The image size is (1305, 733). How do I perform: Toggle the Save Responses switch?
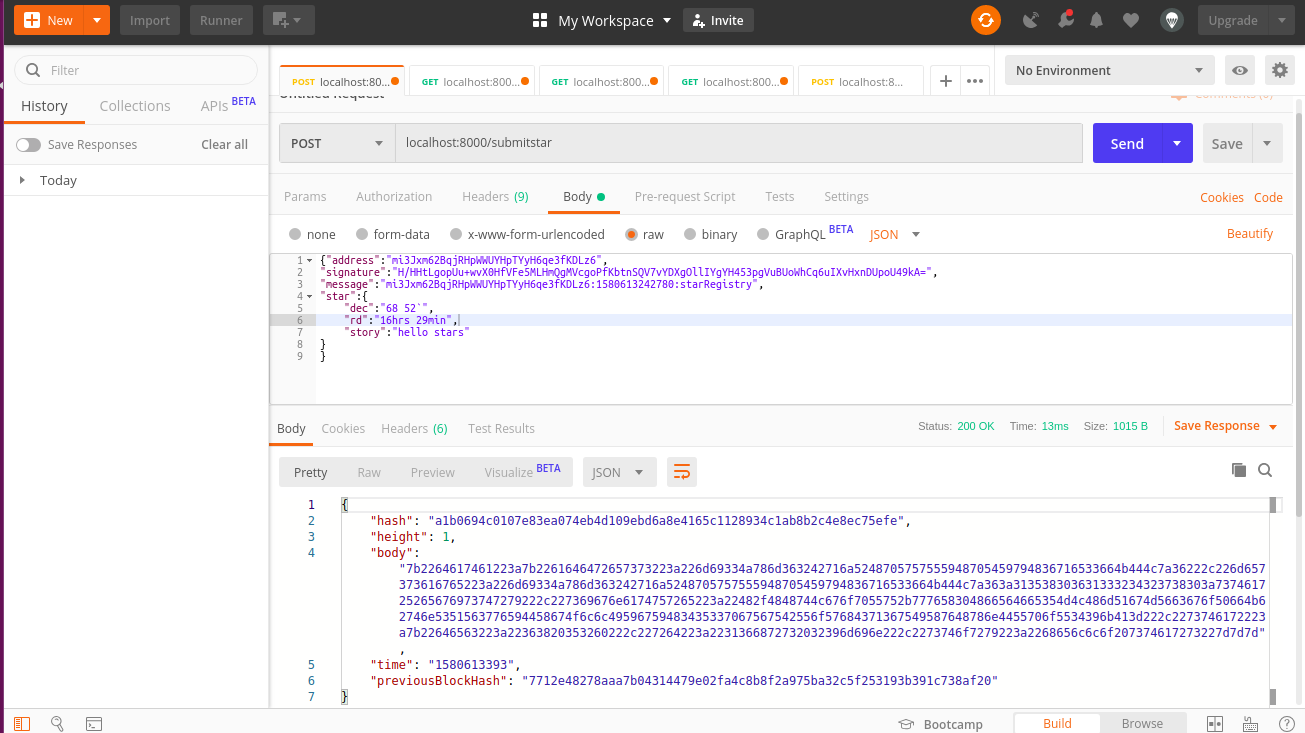click(x=28, y=145)
